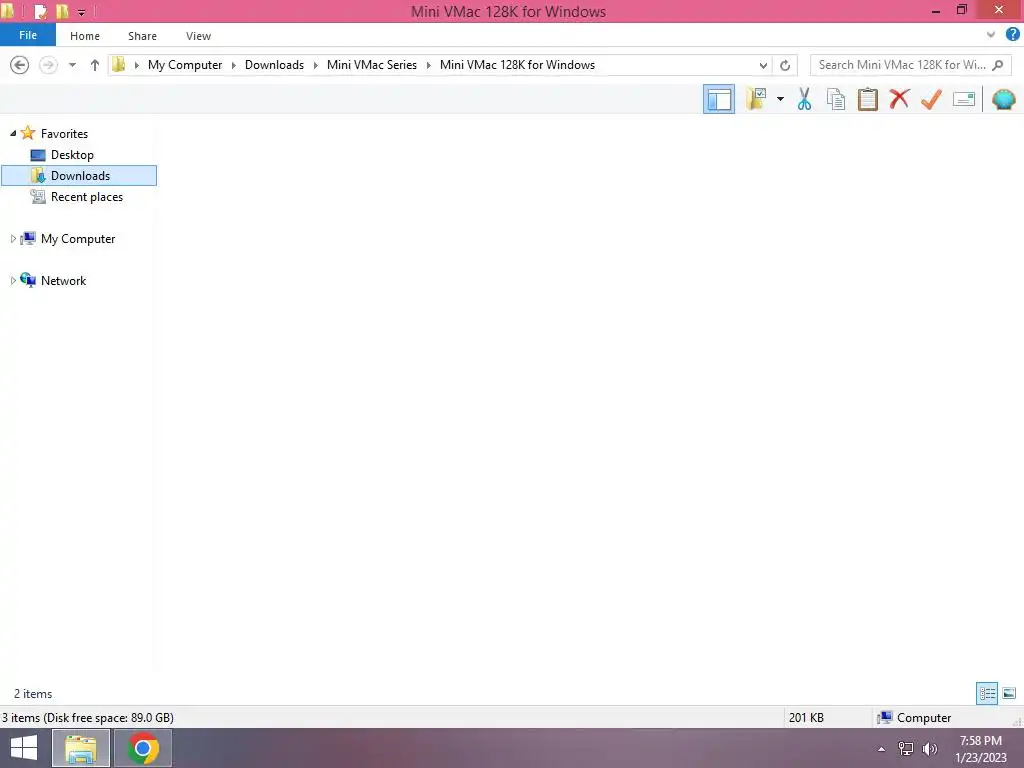
Task: Open the volume speaker tray icon
Action: [x=930, y=749]
